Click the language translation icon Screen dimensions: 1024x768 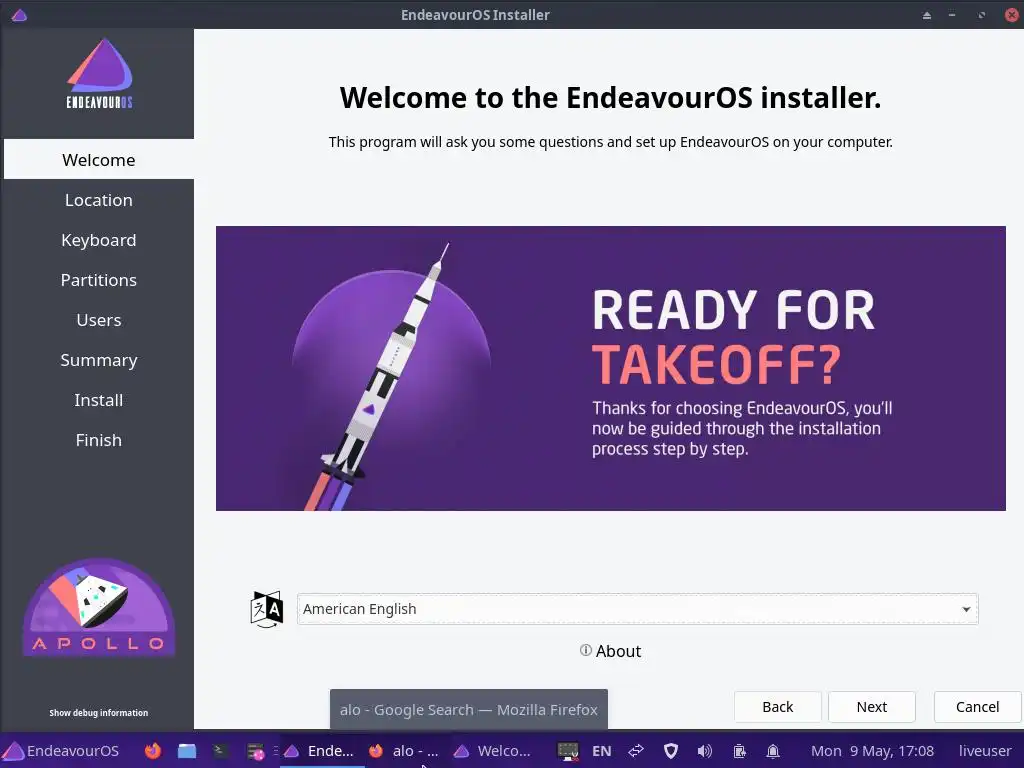coord(266,609)
